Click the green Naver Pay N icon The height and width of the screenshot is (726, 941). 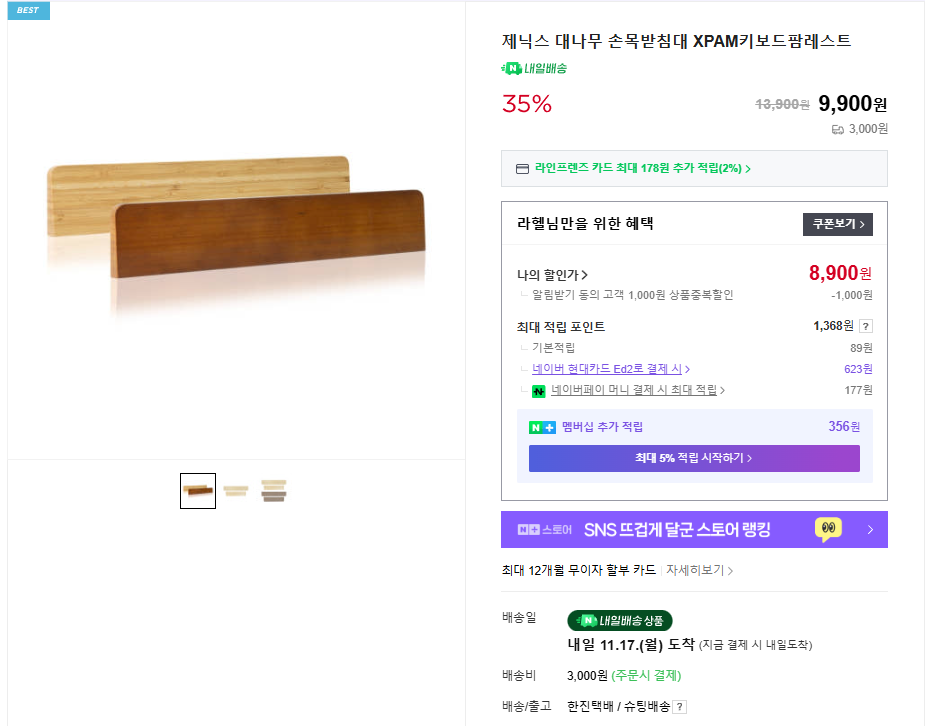click(x=539, y=391)
